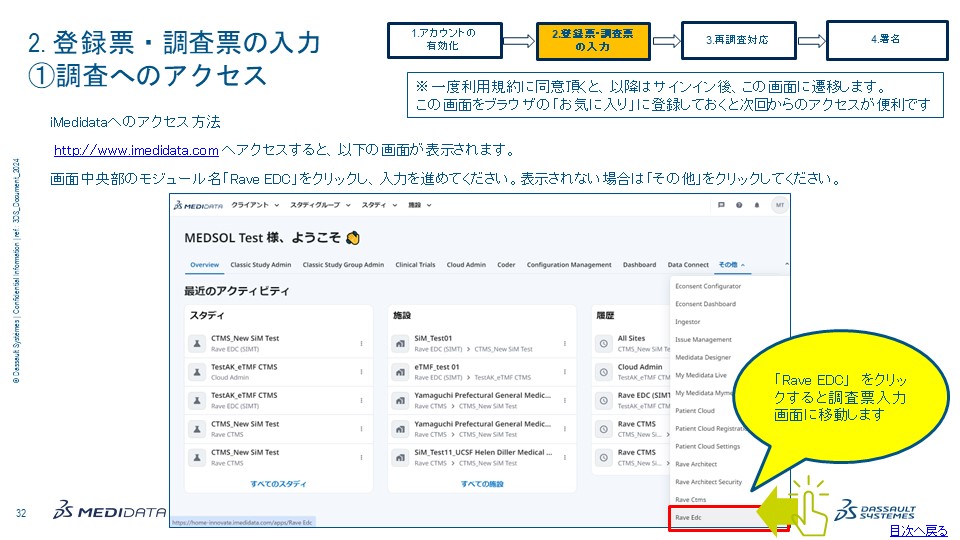
Task: Select Patient Cloud Settings menu entry
Action: tap(707, 446)
